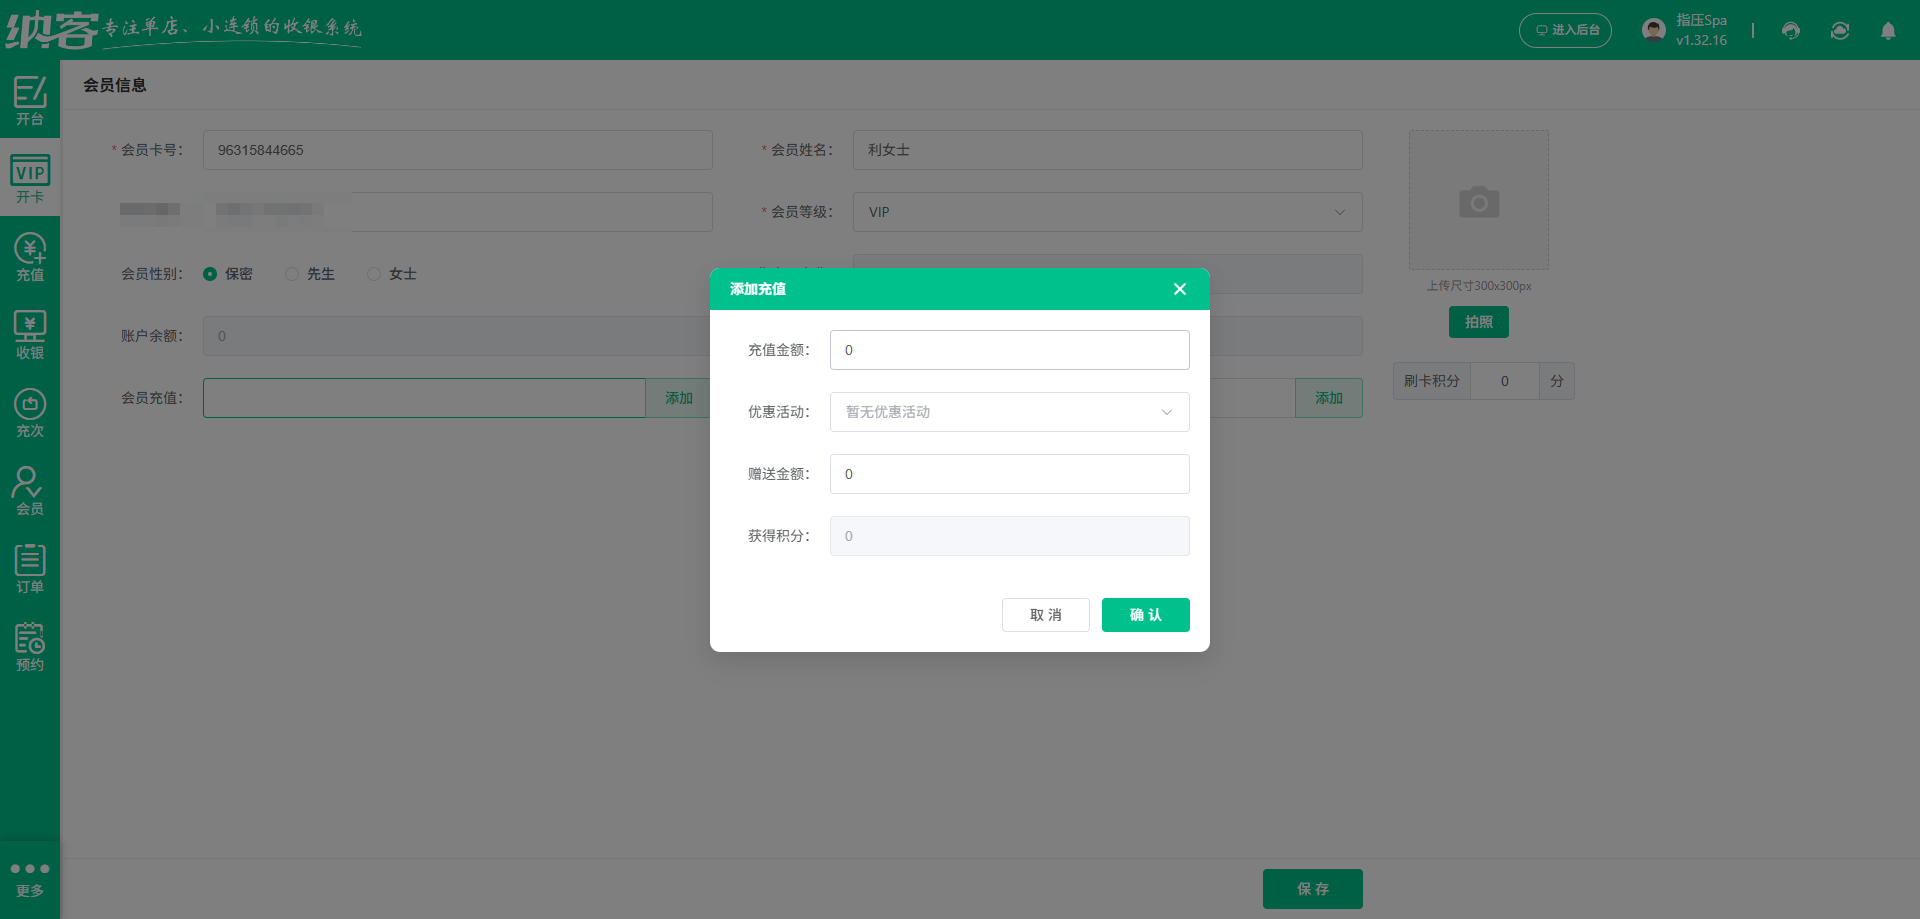The height and width of the screenshot is (919, 1920).
Task: Confirm the recharge with 确认
Action: (x=1145, y=614)
